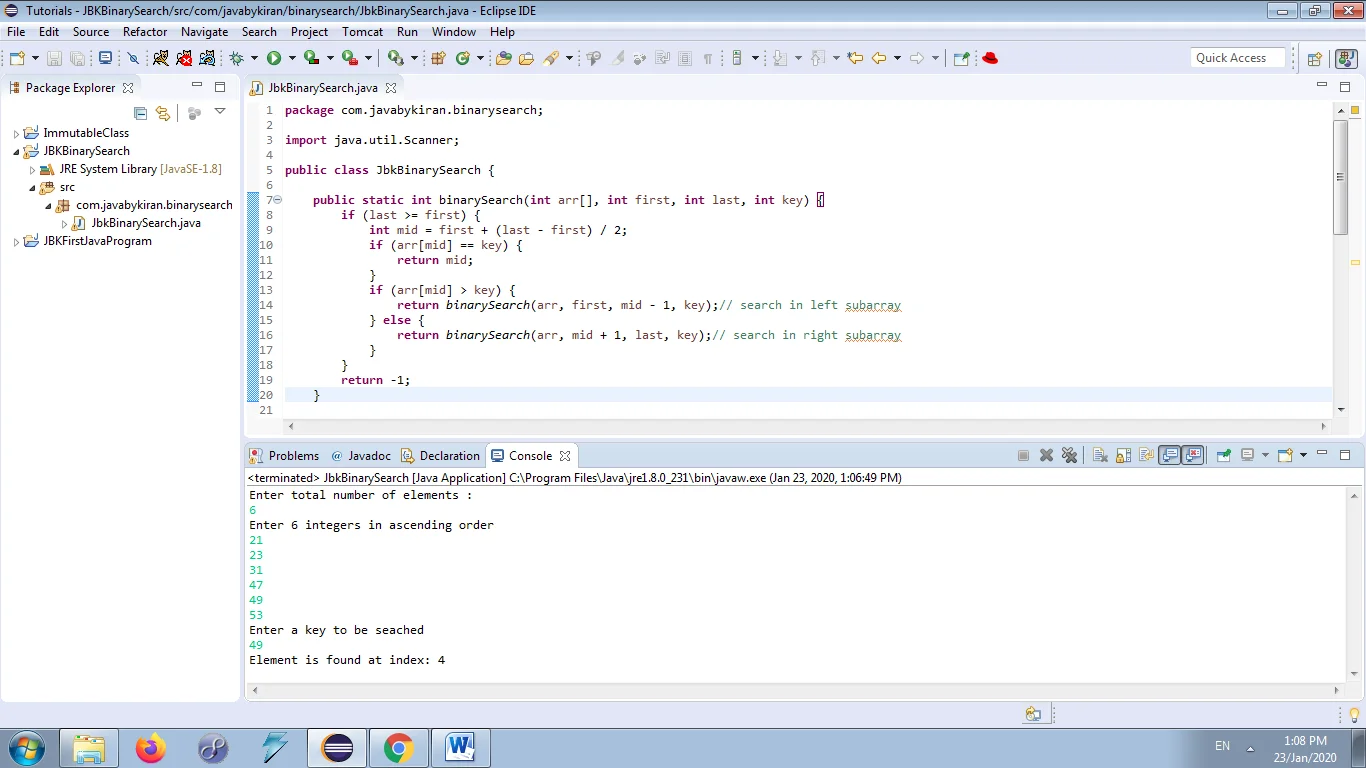The width and height of the screenshot is (1366, 768).
Task: Expand the ImmutableClass project
Action: tap(16, 132)
